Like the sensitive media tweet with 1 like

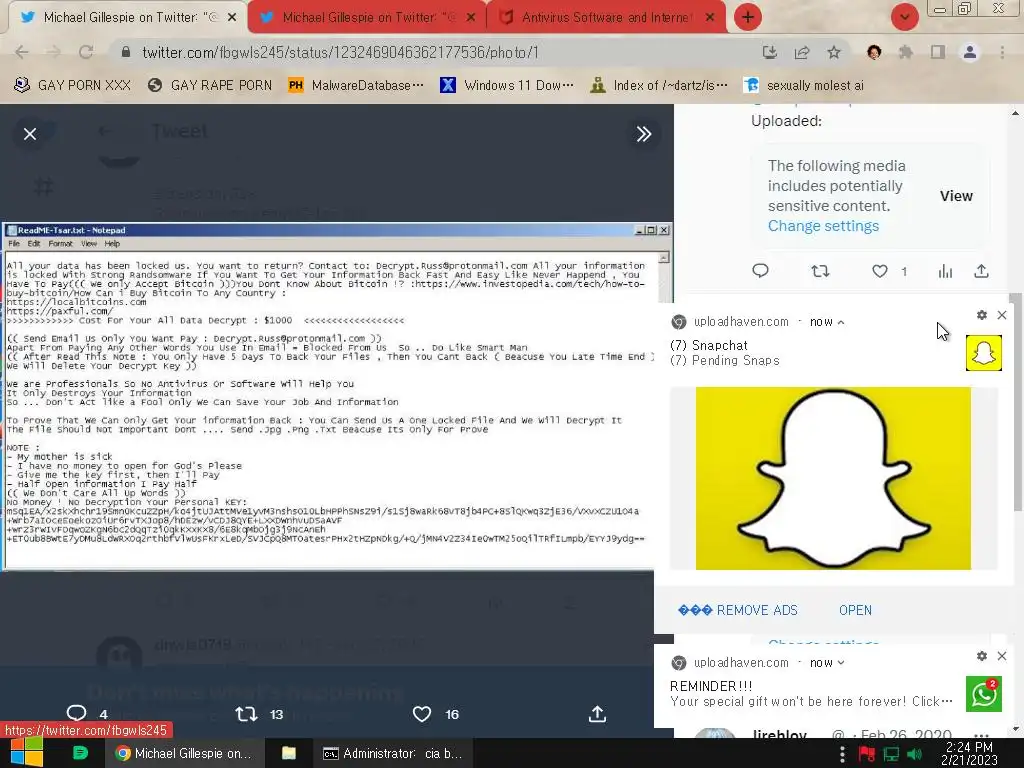click(x=880, y=270)
